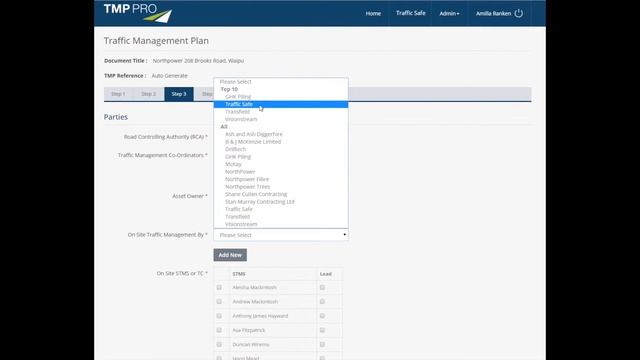The width and height of the screenshot is (640, 360).
Task: Click the TMP PRO logo
Action: tap(138, 13)
